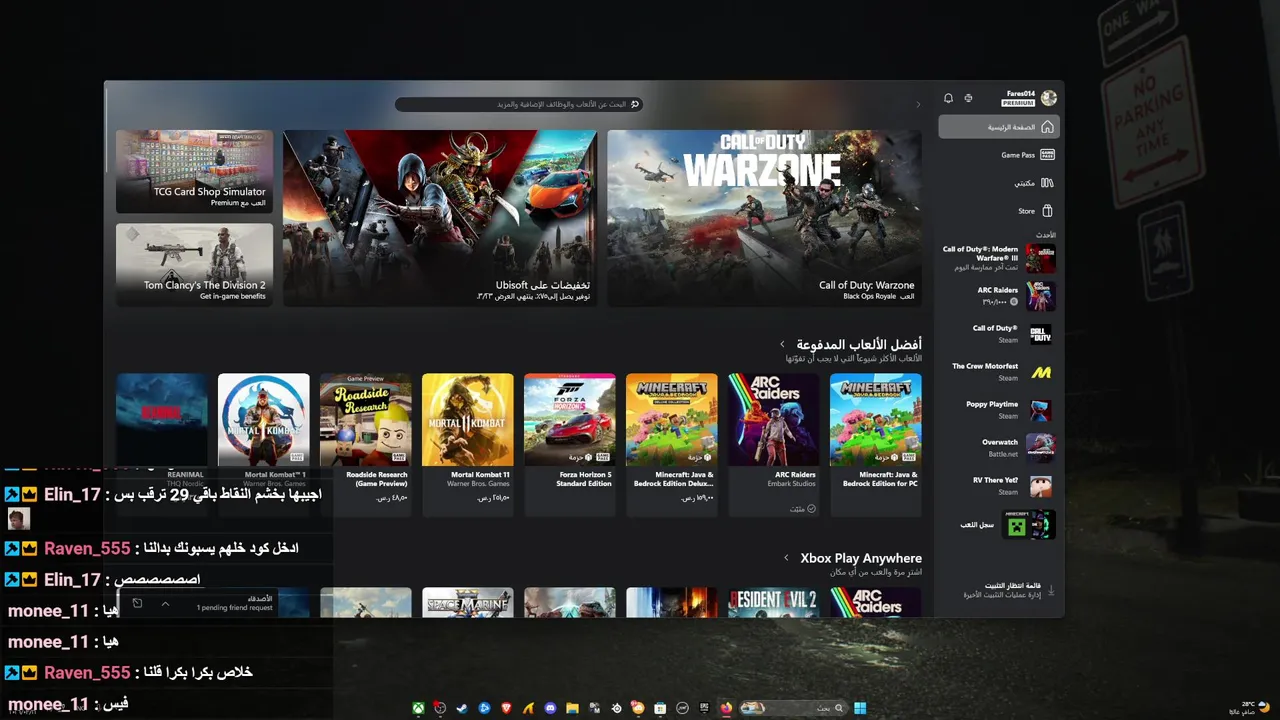The width and height of the screenshot is (1280, 720).
Task: Open Brave browser from the taskbar
Action: click(506, 708)
